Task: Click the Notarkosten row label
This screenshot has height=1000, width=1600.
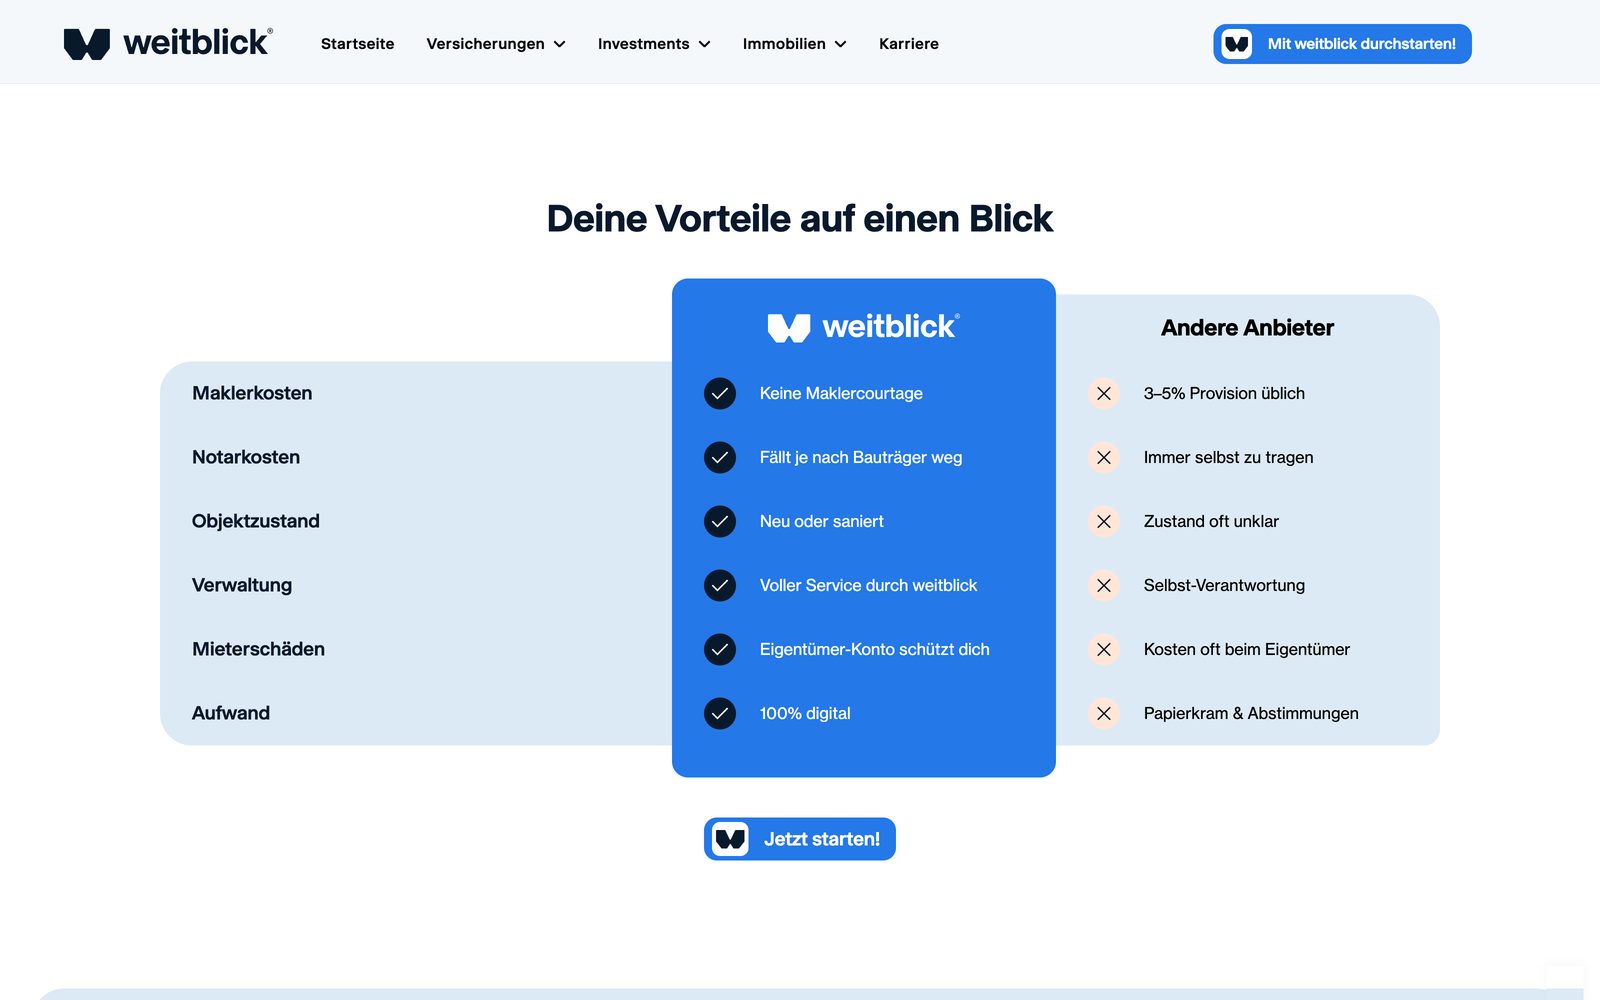Action: pos(246,458)
